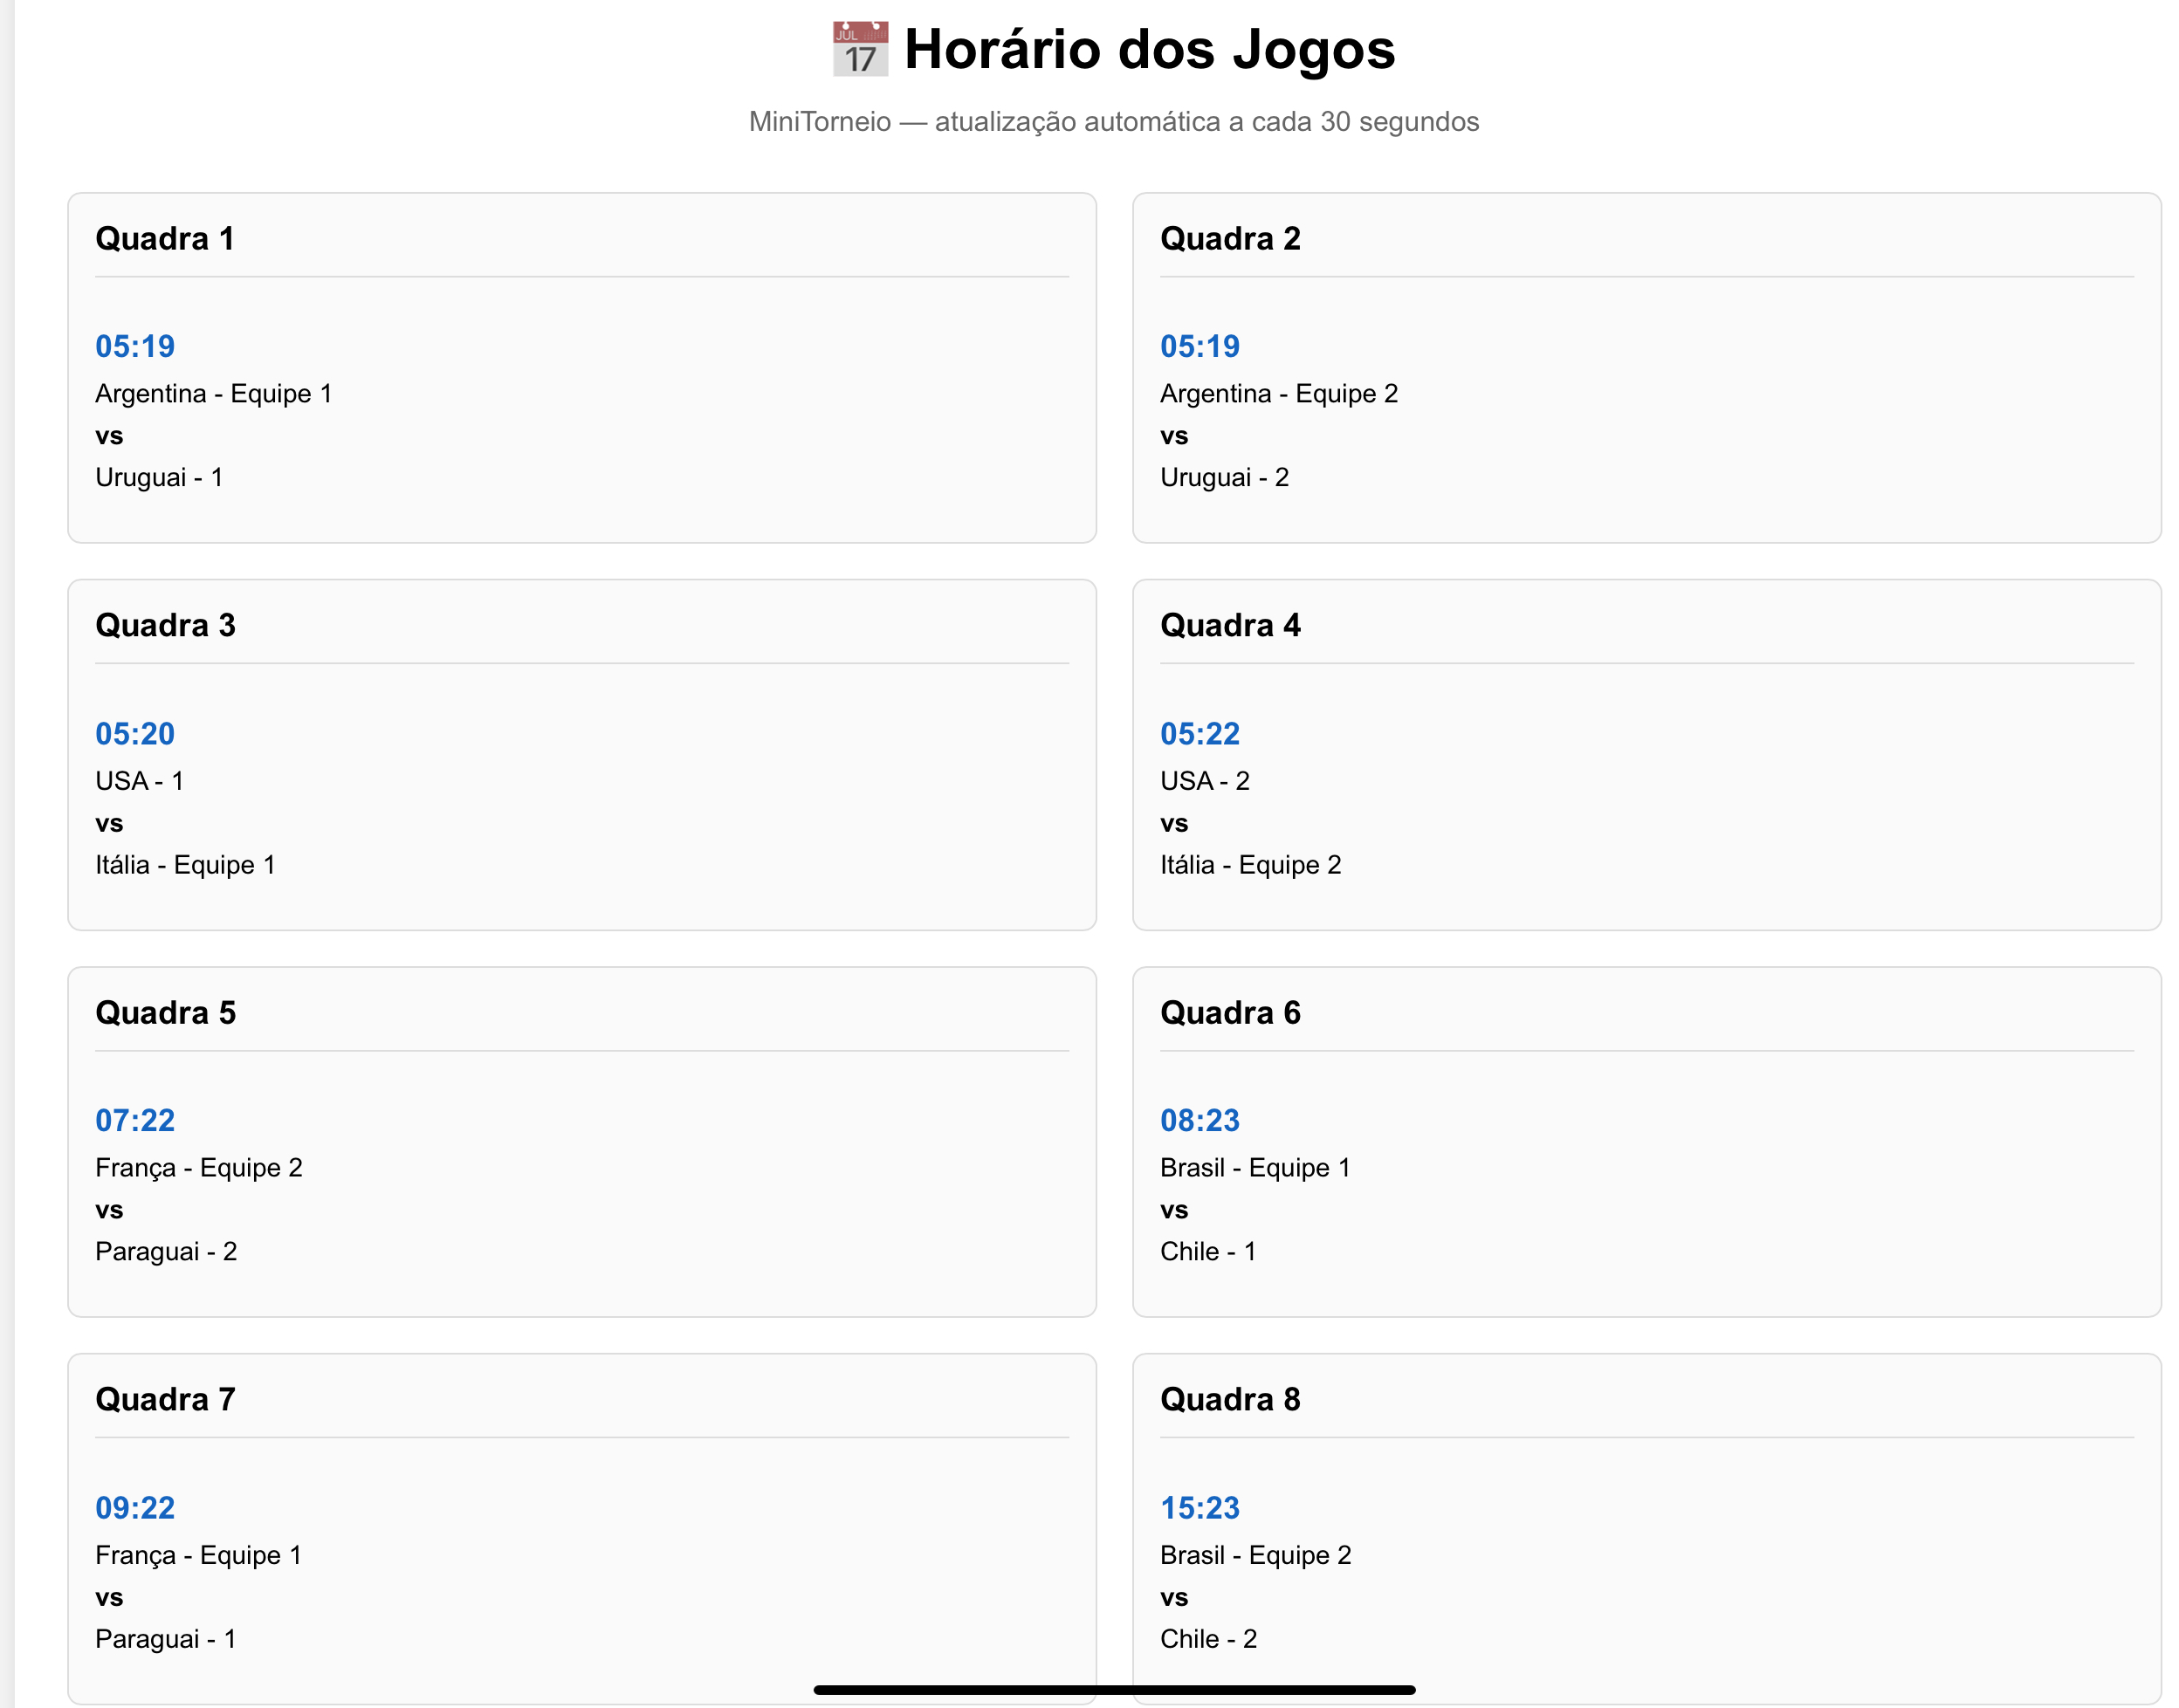Click the Quadra 4 card heading
Image resolution: width=2179 pixels, height=1708 pixels.
pos(1231,625)
